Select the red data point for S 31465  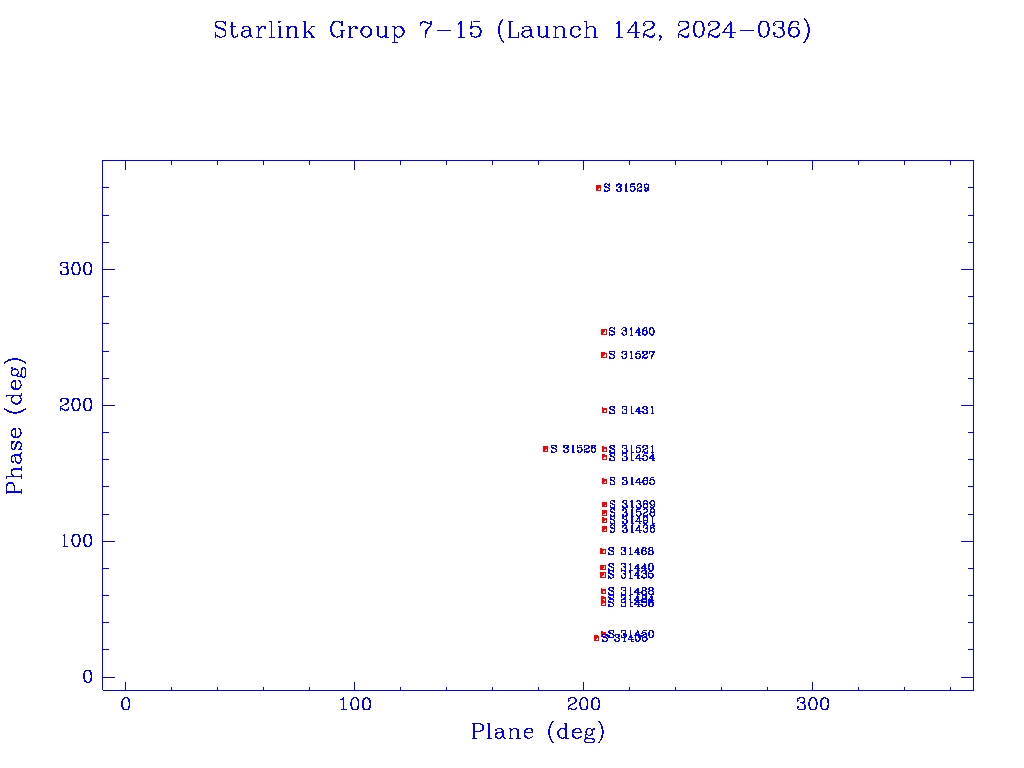[604, 481]
